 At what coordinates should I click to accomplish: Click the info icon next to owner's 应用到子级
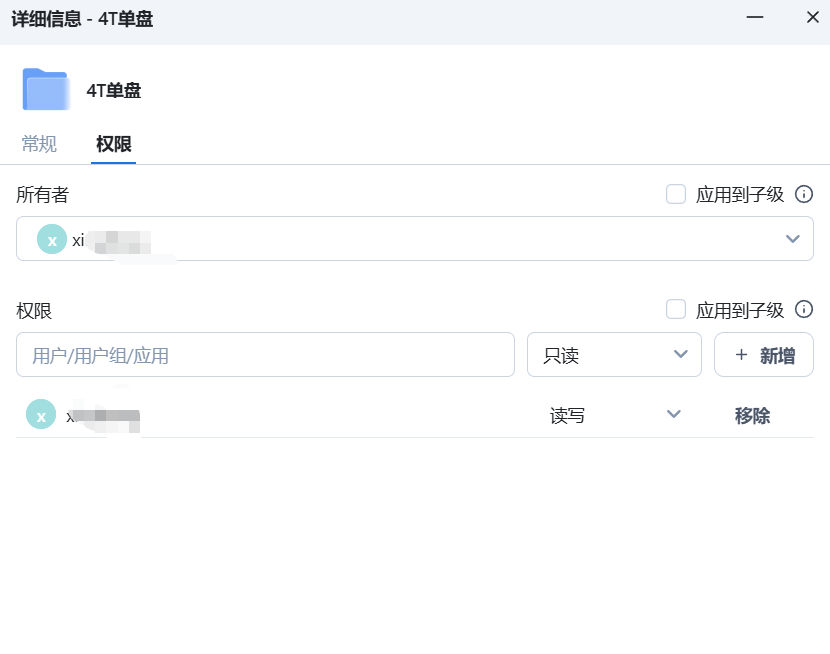point(804,194)
